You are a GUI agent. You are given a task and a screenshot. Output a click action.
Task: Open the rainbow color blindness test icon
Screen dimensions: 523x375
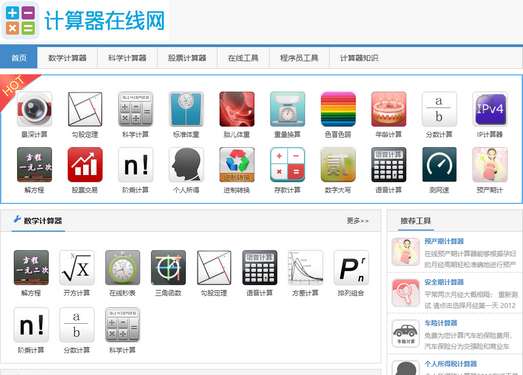click(x=338, y=109)
